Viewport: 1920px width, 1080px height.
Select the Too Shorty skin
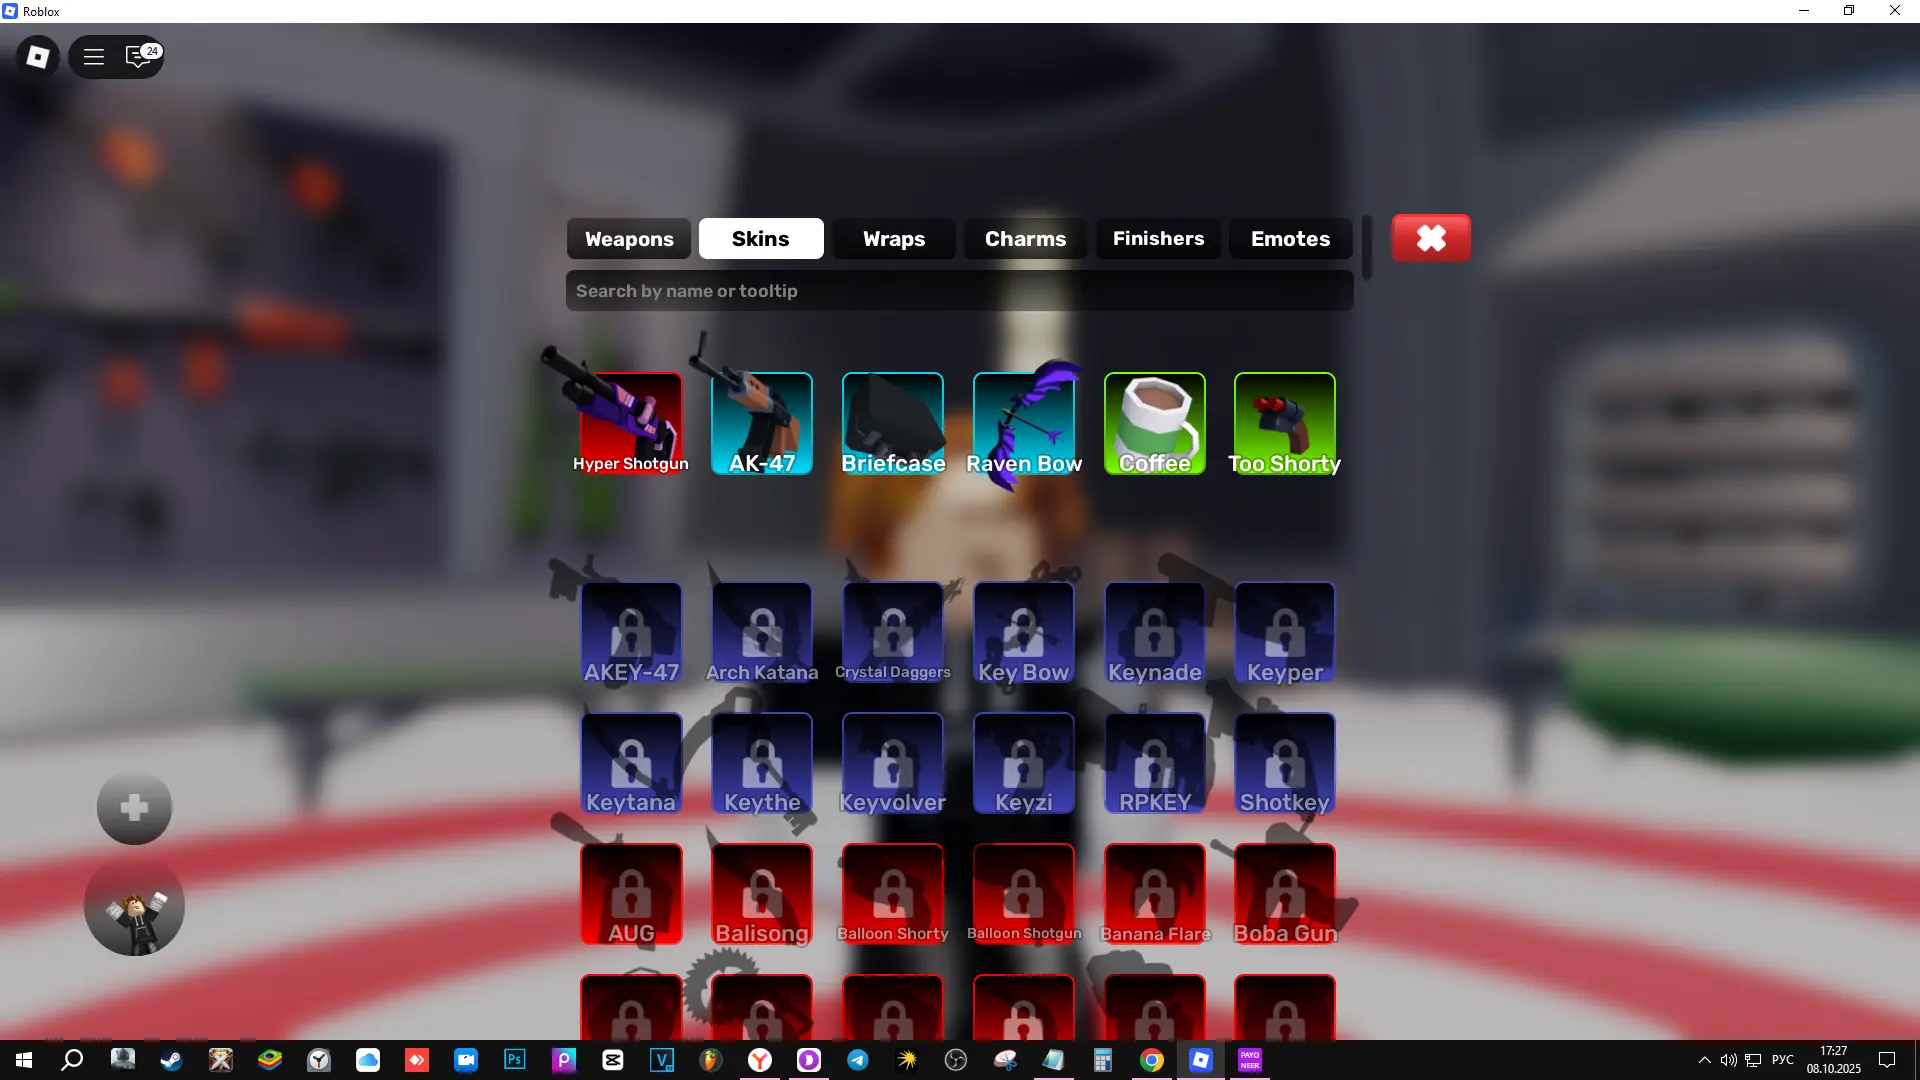pyautogui.click(x=1285, y=424)
